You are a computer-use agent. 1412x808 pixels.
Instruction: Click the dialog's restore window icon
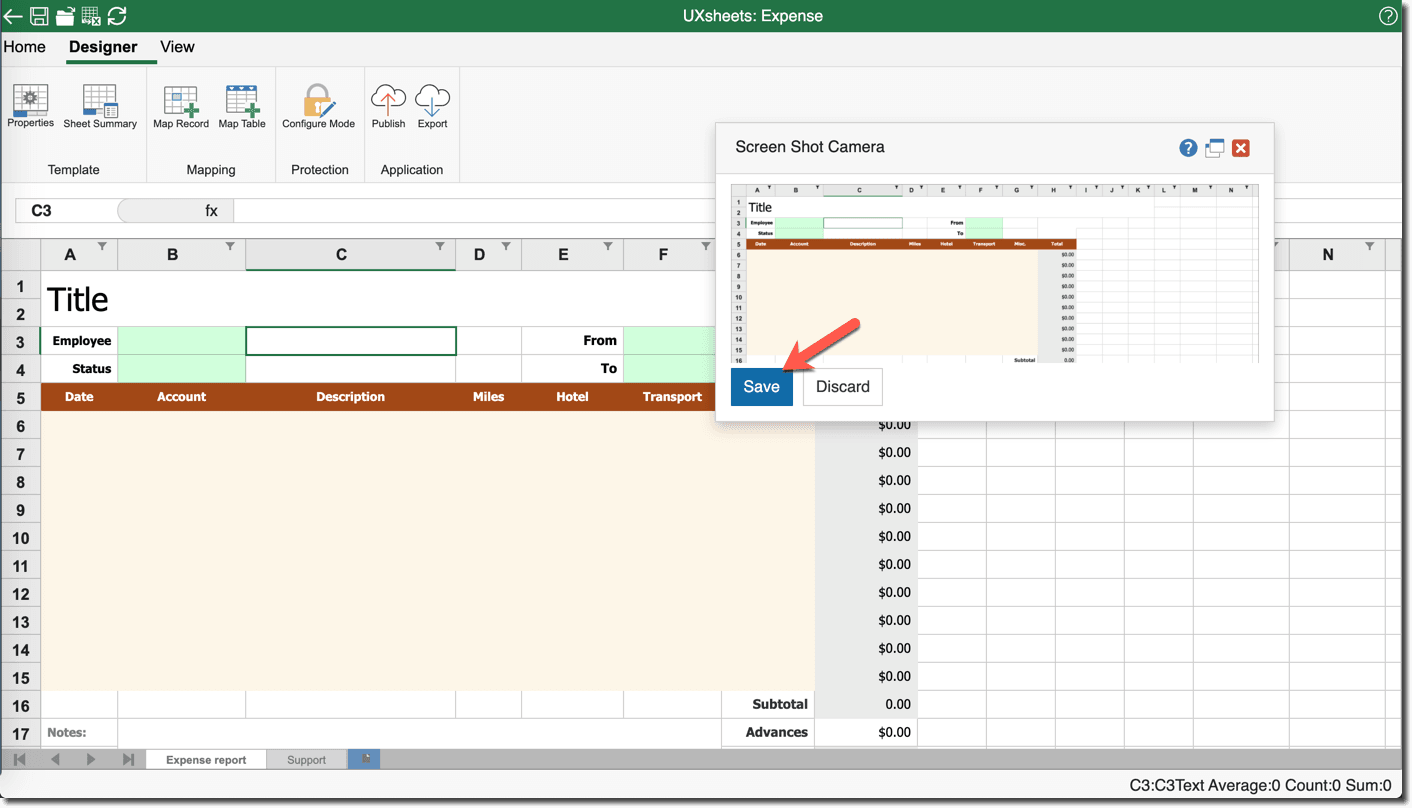pyautogui.click(x=1215, y=148)
